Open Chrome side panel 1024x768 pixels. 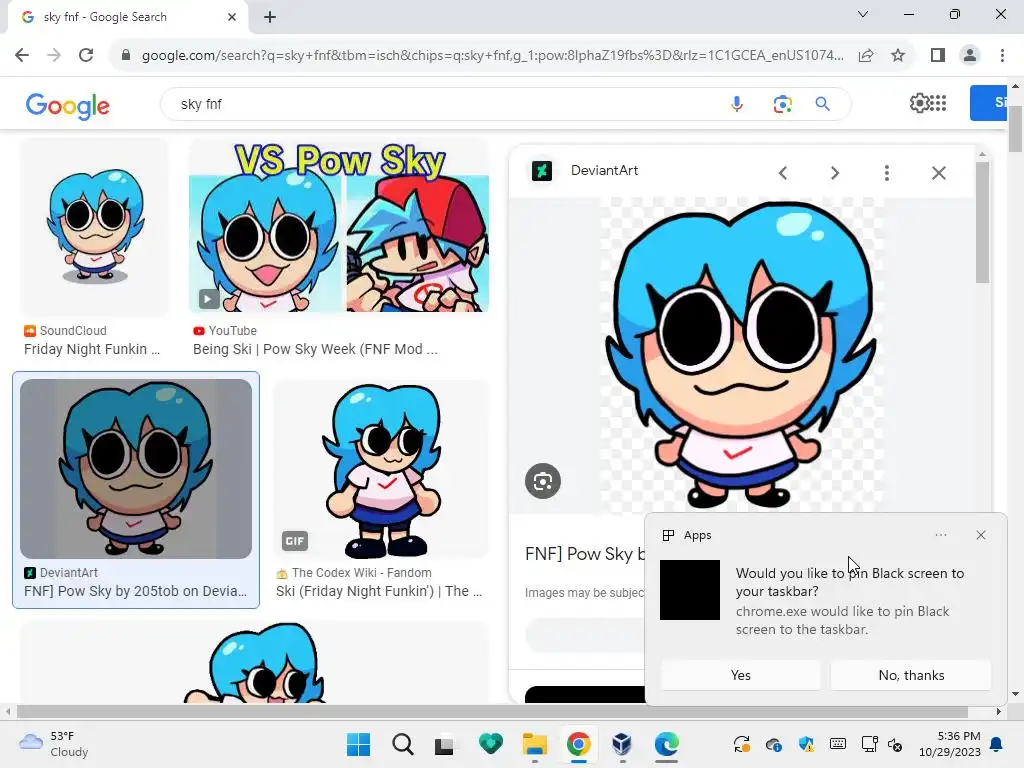click(938, 56)
